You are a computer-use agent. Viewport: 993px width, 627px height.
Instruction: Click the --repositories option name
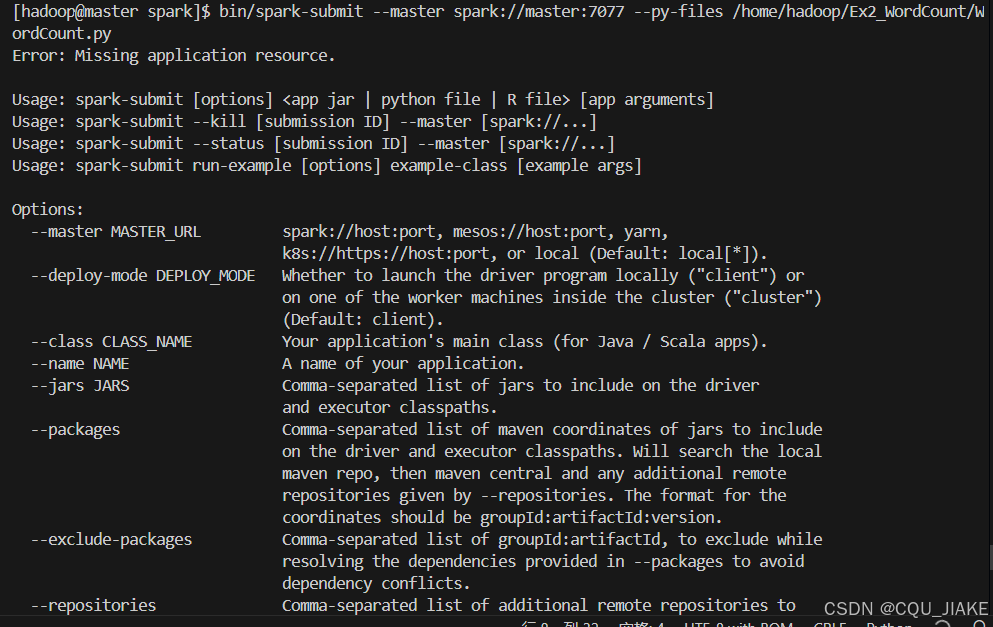pyautogui.click(x=93, y=606)
